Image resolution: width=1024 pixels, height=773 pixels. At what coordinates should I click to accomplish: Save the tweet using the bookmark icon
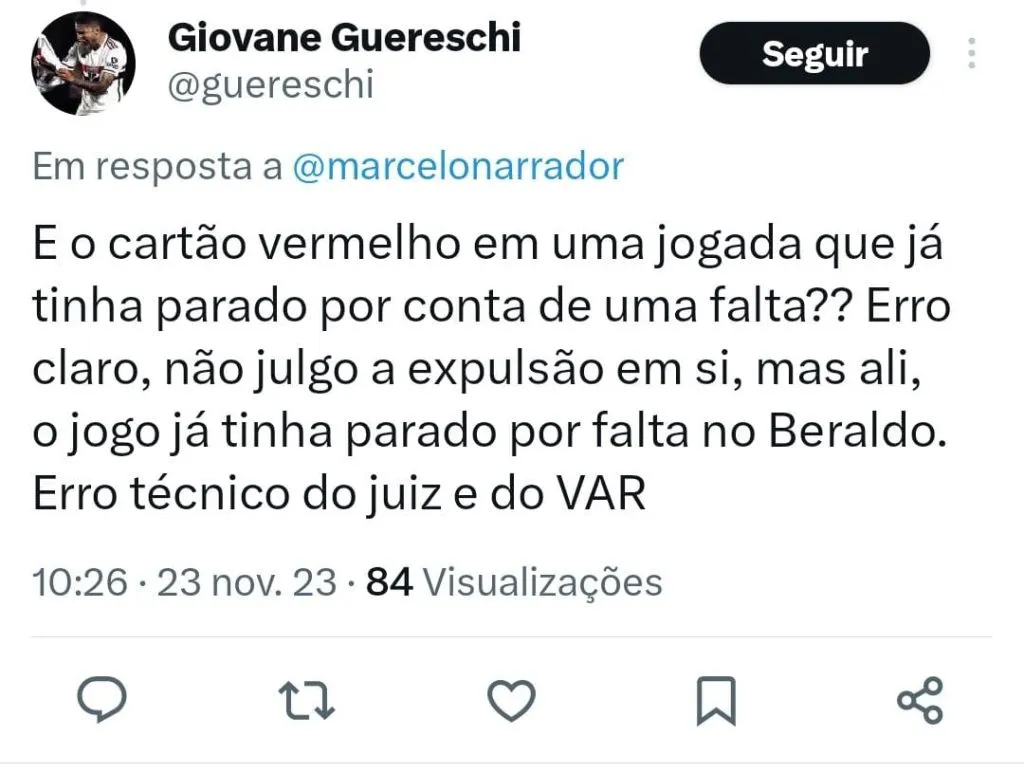tap(716, 701)
